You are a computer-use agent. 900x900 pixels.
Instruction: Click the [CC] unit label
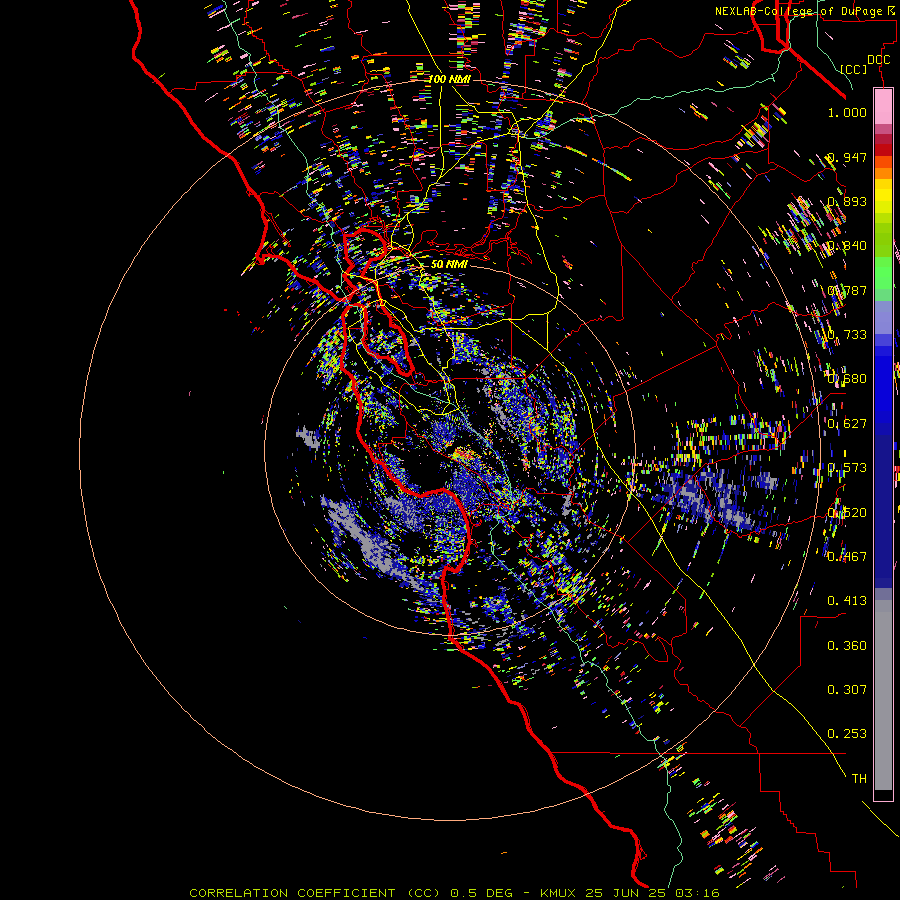tap(854, 69)
